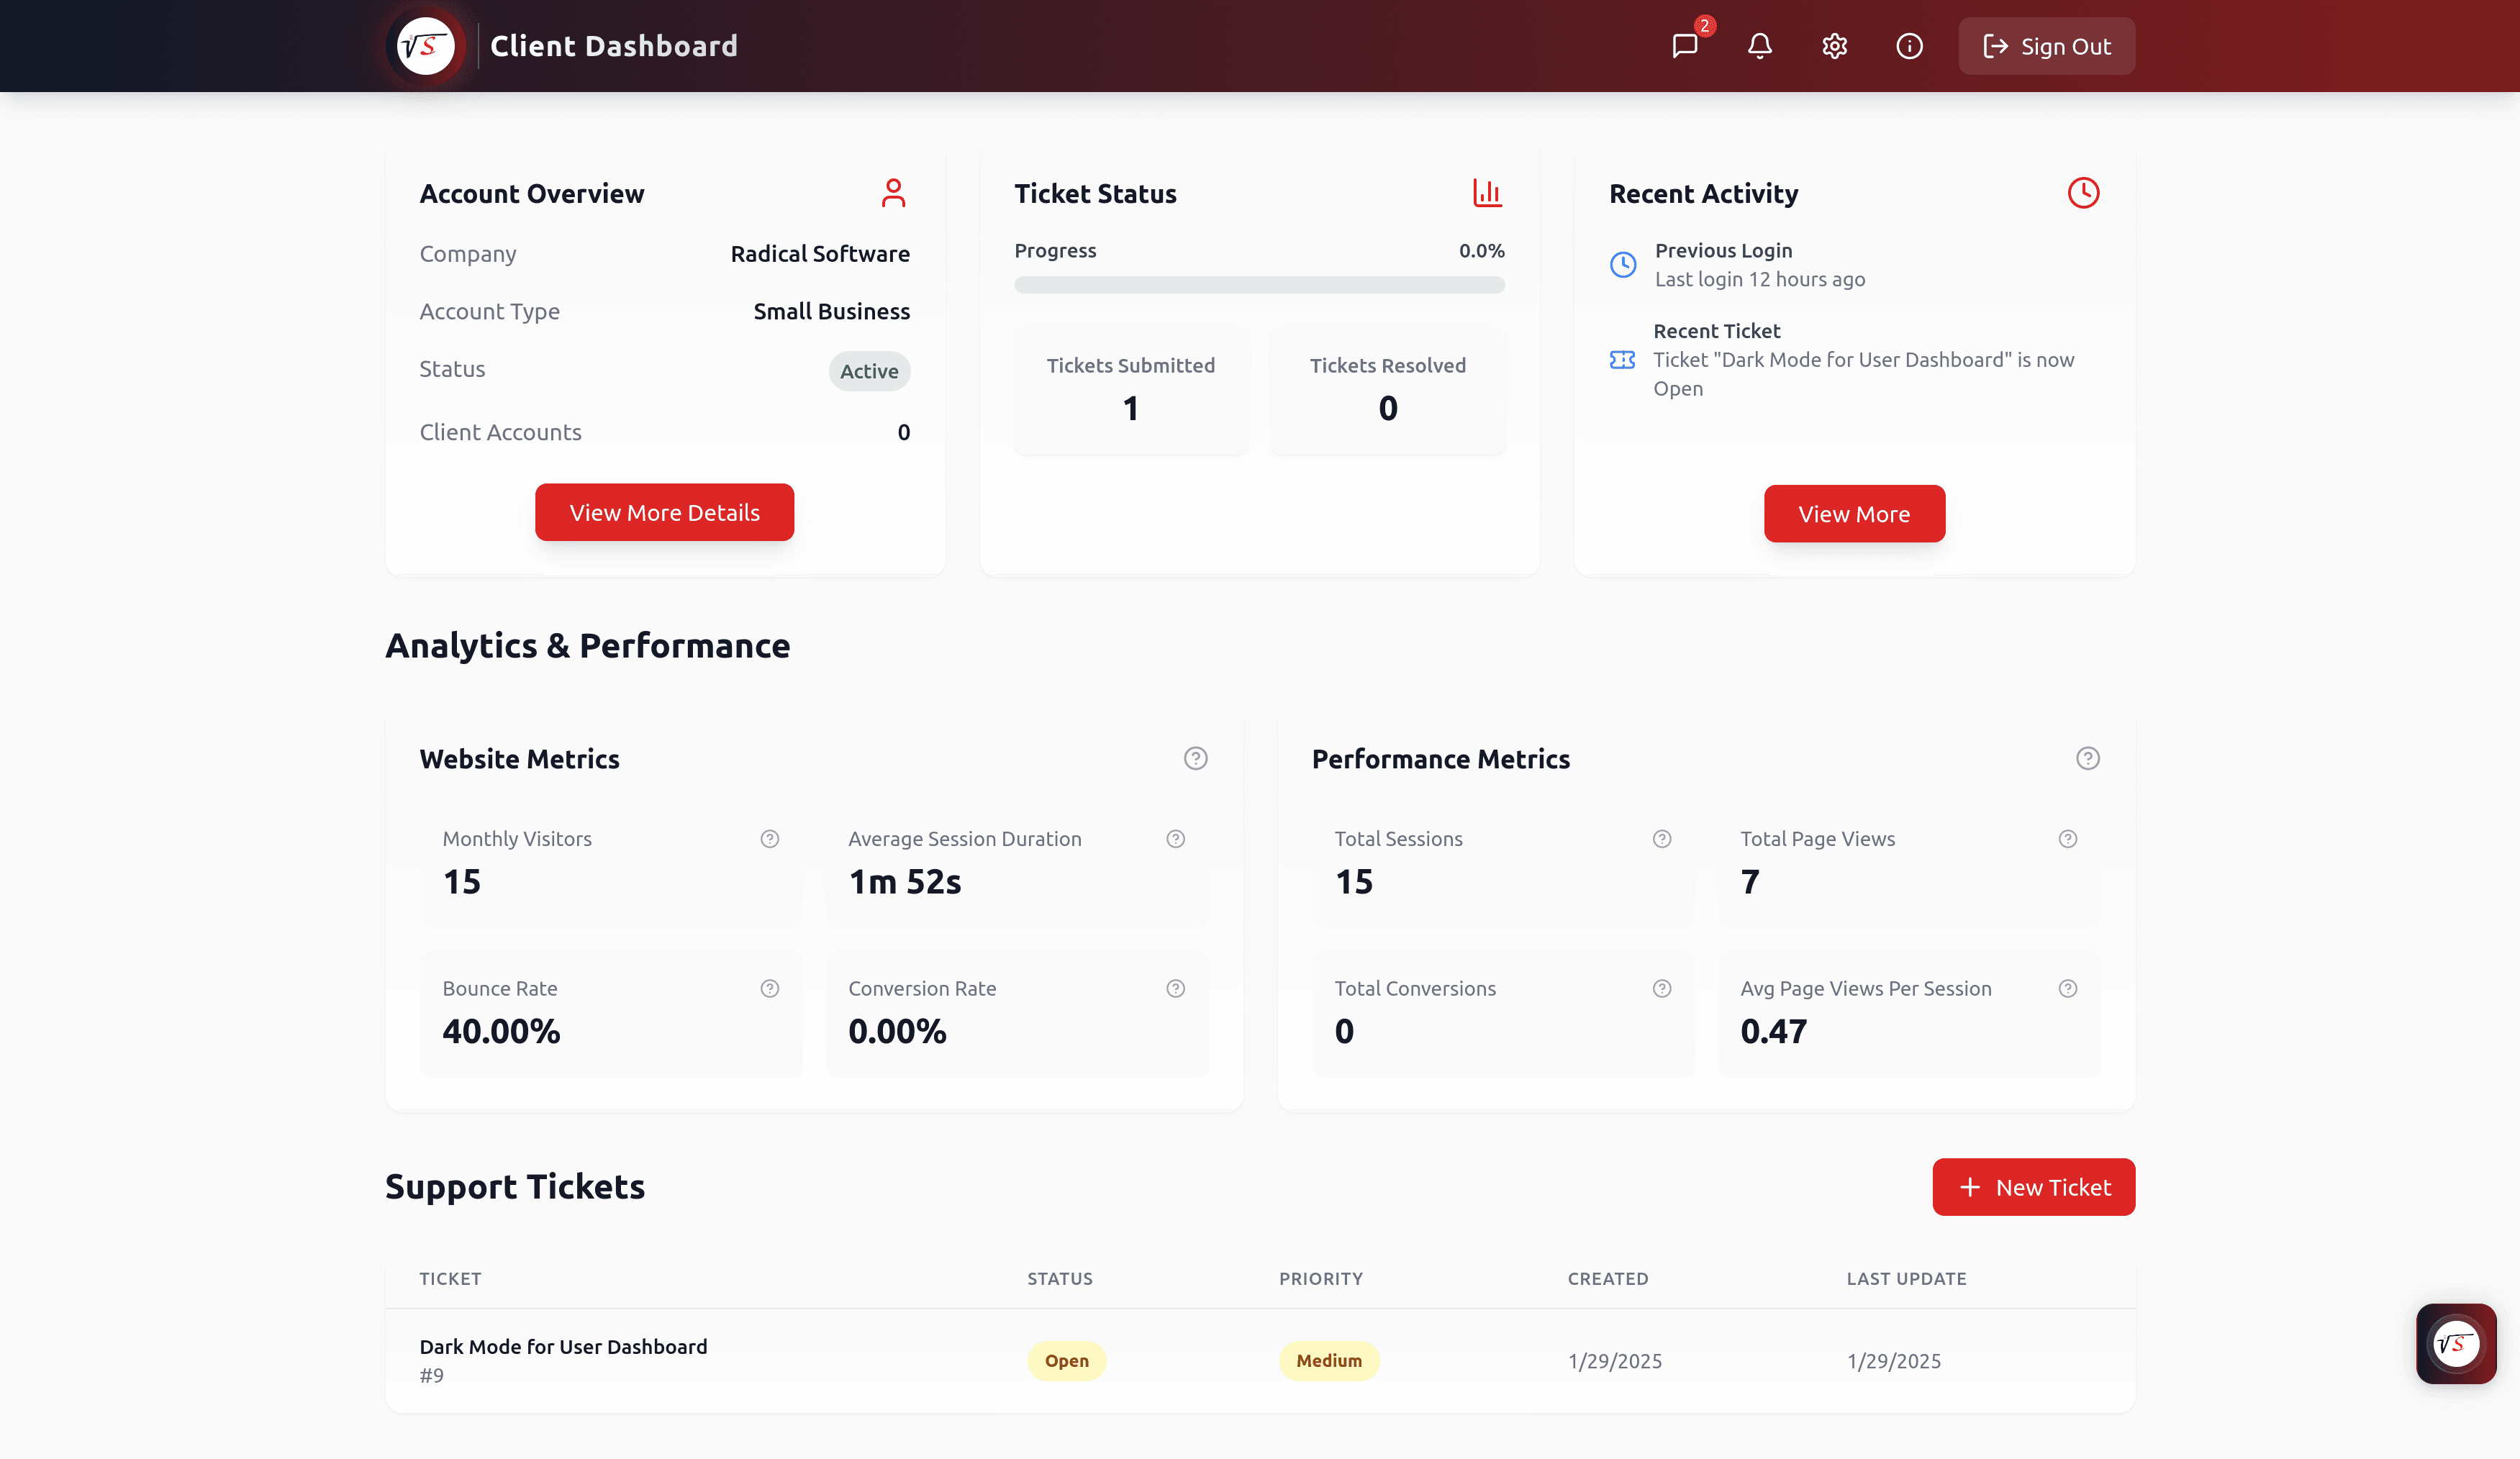Screen dimensions: 2520x1459
Task: Click the Account Overview person icon
Action: pyautogui.click(x=893, y=193)
